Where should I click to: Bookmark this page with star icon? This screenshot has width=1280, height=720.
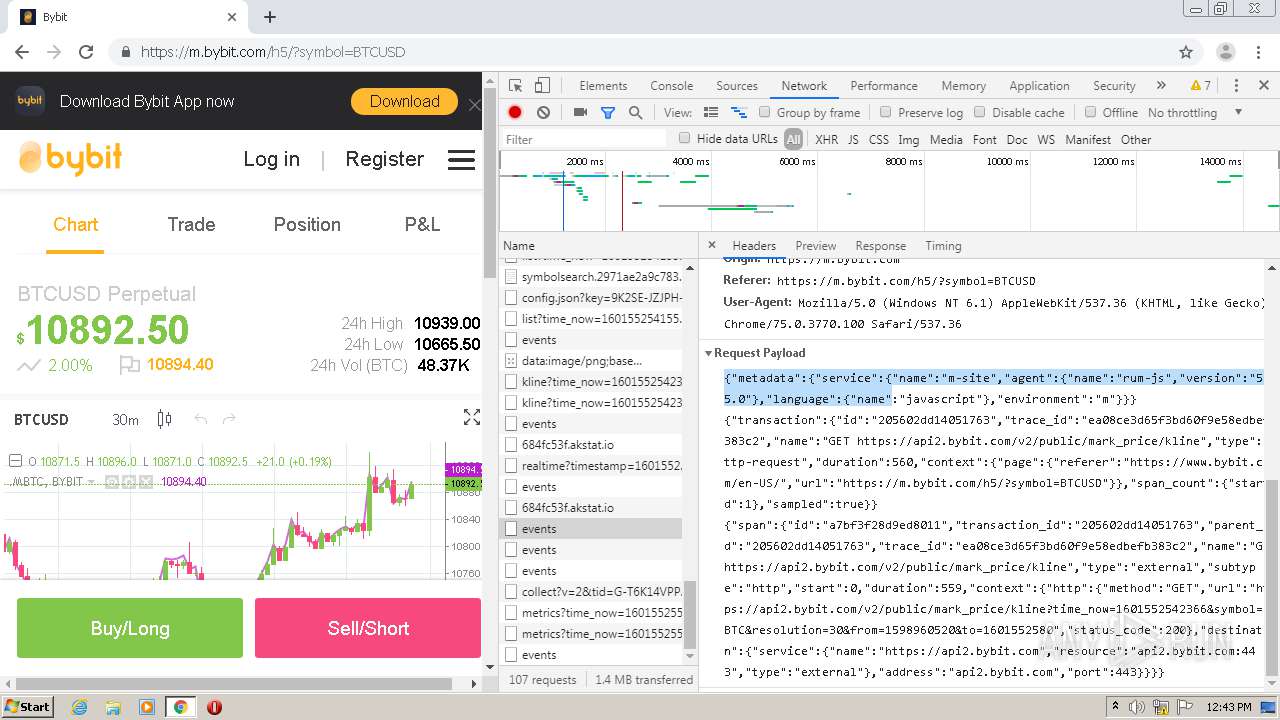coord(1186,52)
